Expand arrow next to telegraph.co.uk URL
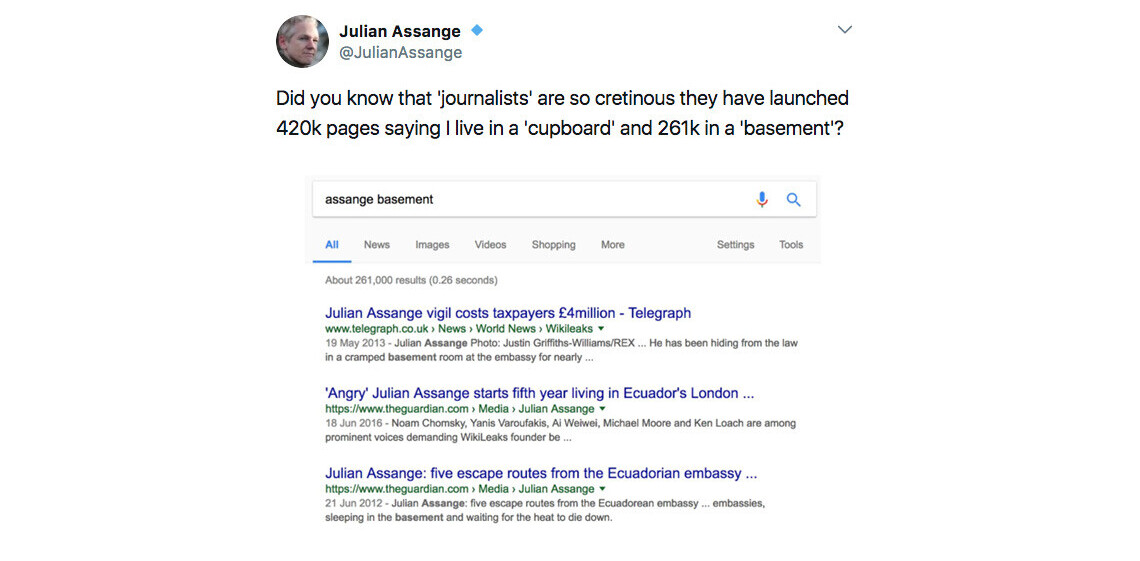The width and height of the screenshot is (1140, 561). [x=602, y=328]
